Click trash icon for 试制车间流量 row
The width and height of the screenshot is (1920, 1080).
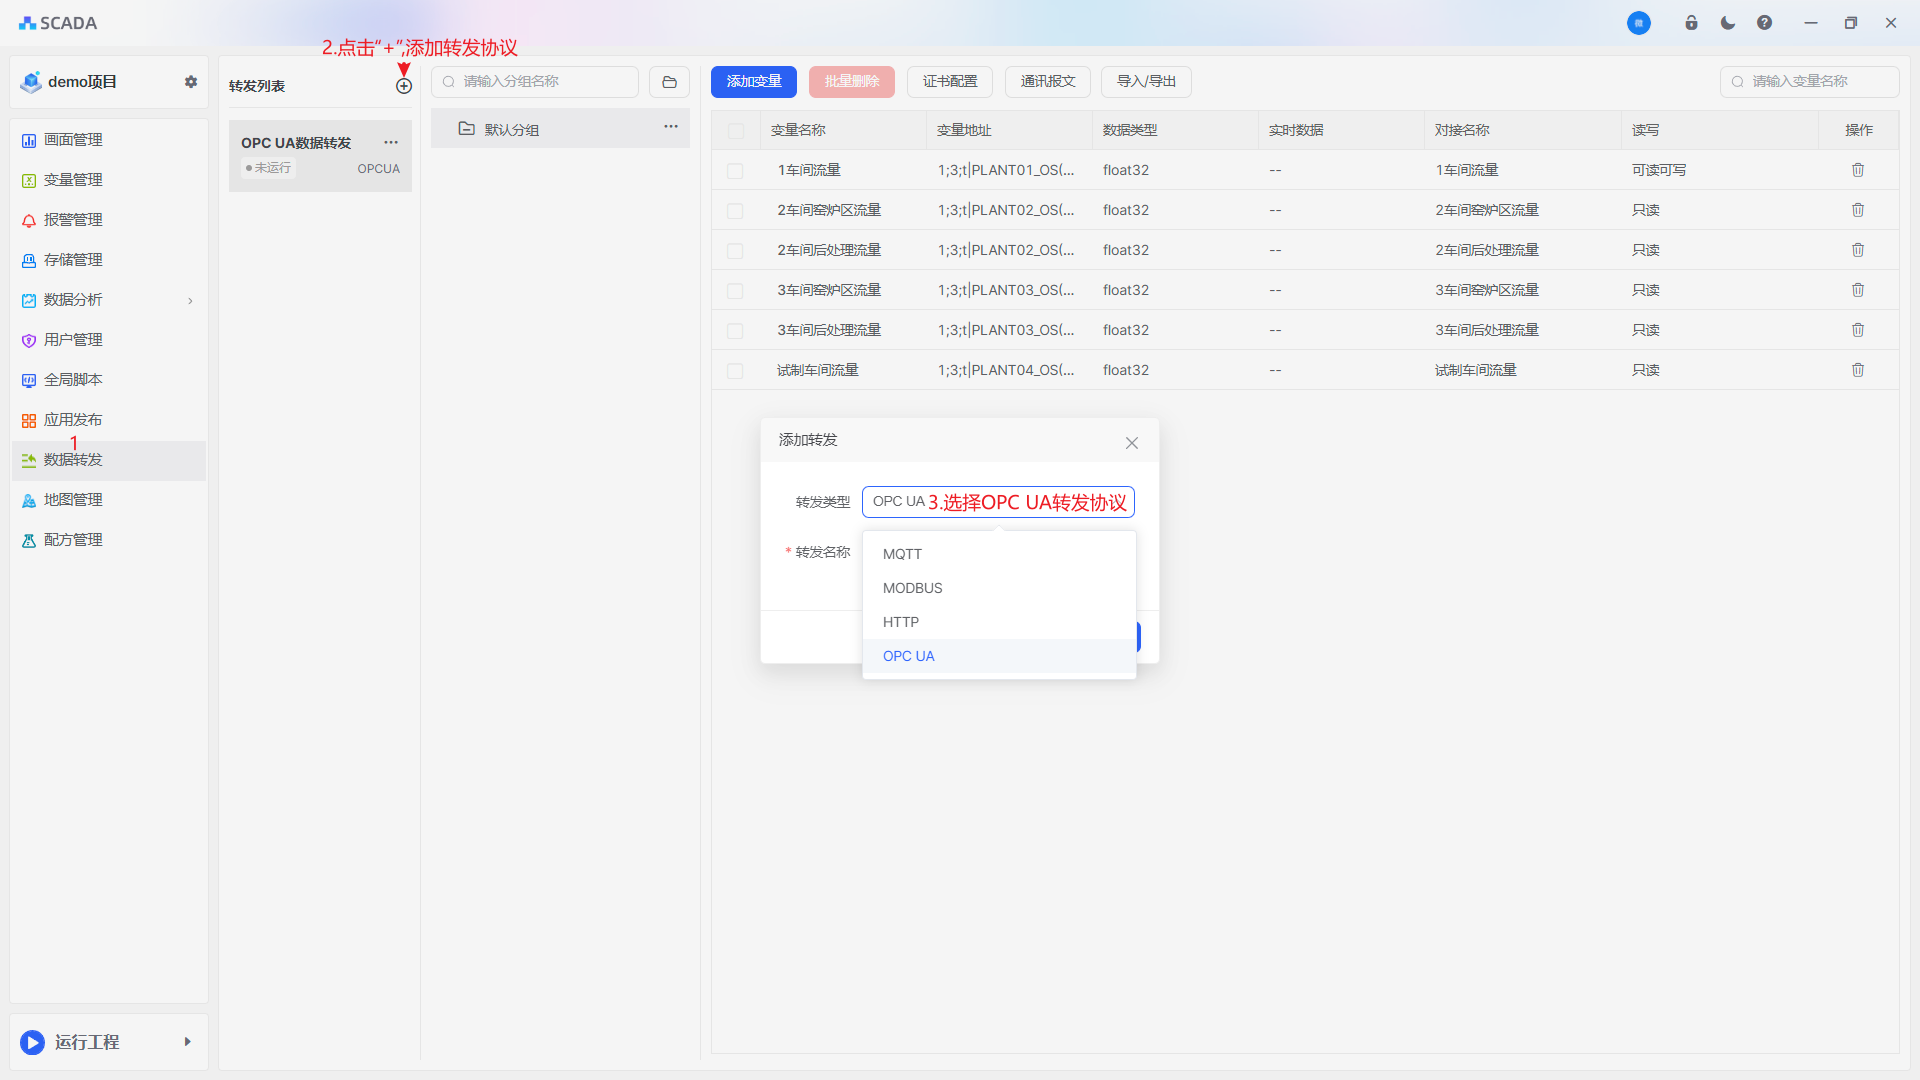pyautogui.click(x=1857, y=370)
